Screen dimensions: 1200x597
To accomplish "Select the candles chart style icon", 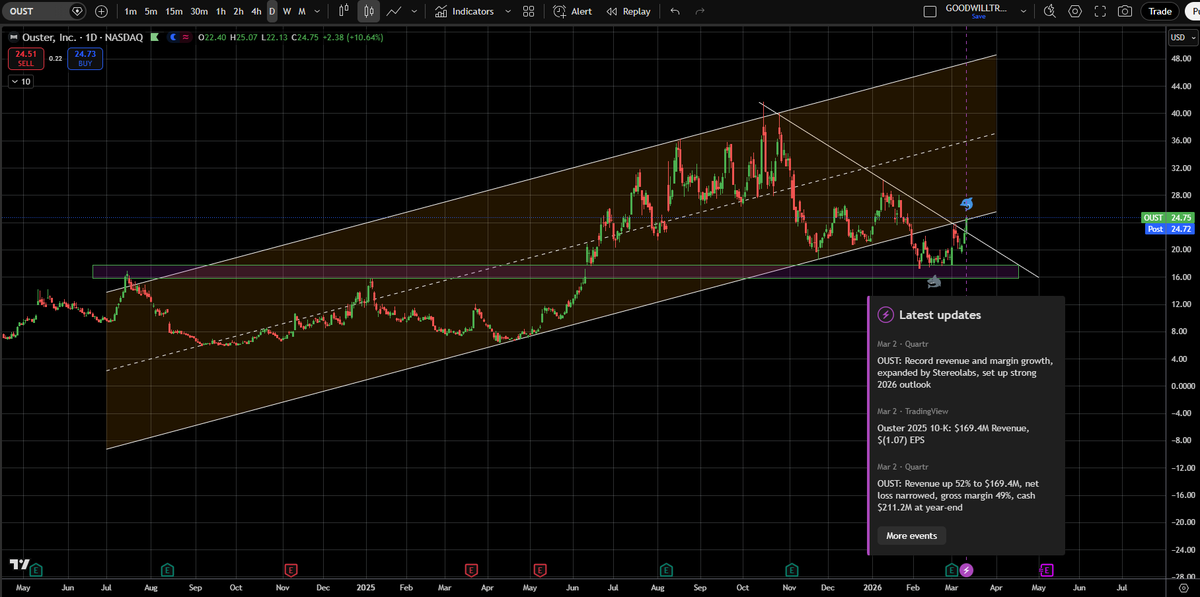I will (x=369, y=11).
